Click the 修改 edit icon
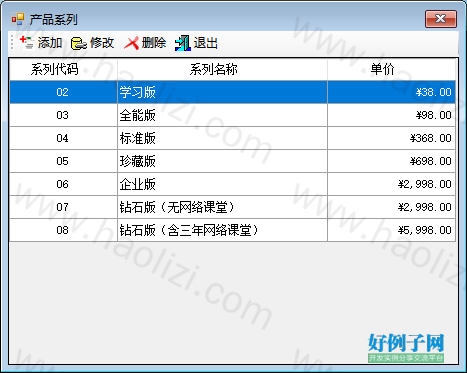 pos(79,43)
